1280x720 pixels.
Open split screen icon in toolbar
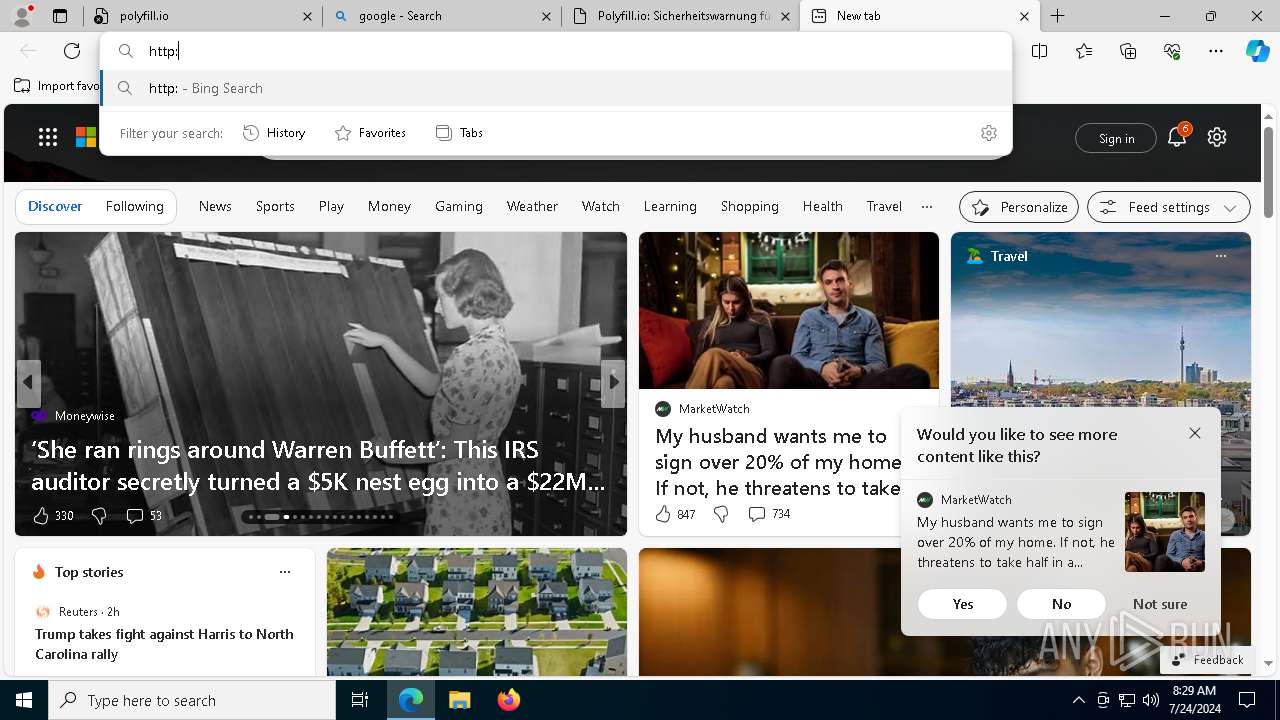pos(1040,51)
